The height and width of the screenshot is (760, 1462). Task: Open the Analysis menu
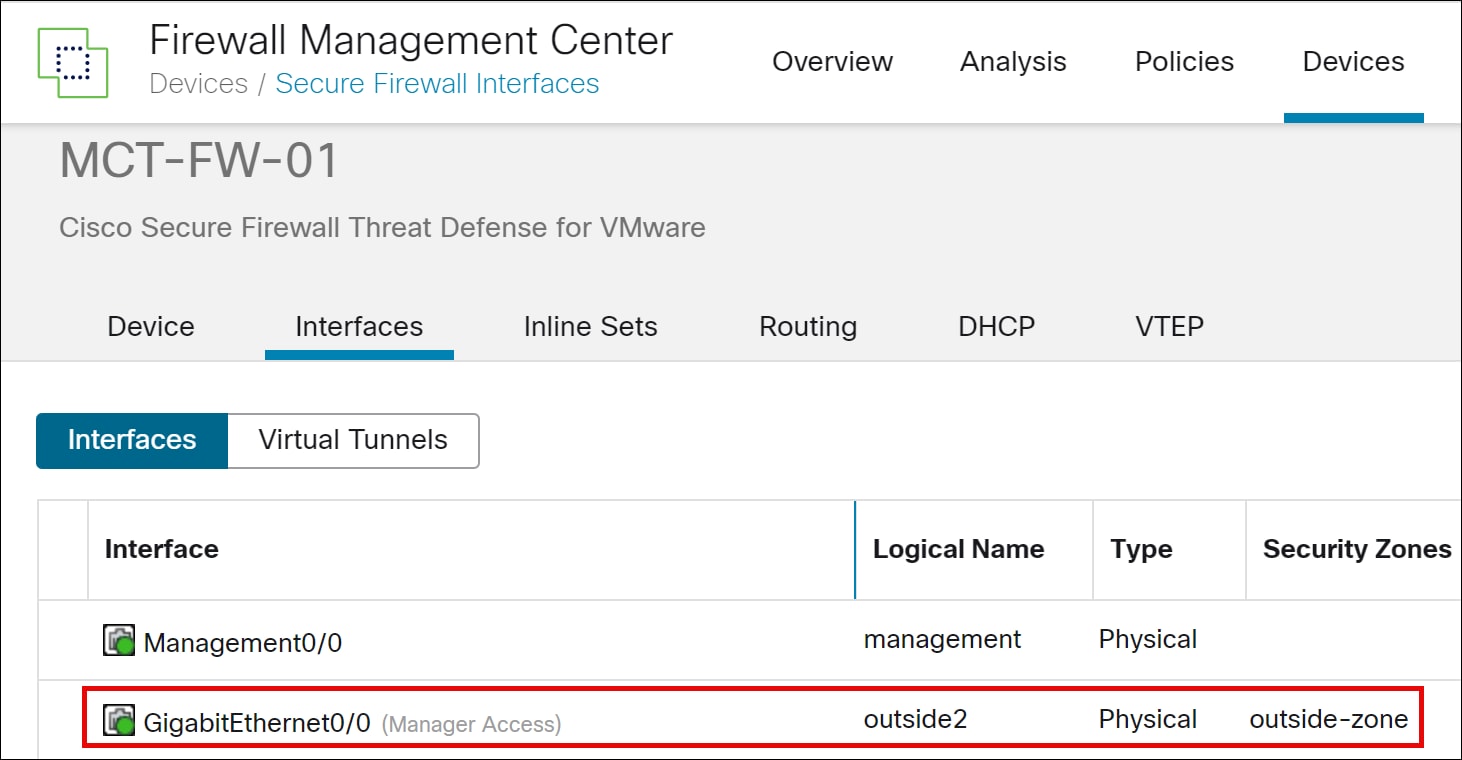[x=1013, y=62]
